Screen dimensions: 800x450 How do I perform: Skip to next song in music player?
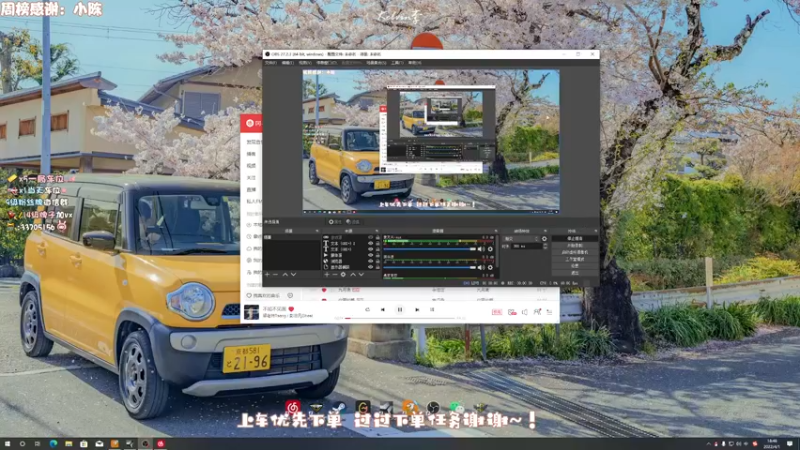tap(417, 310)
